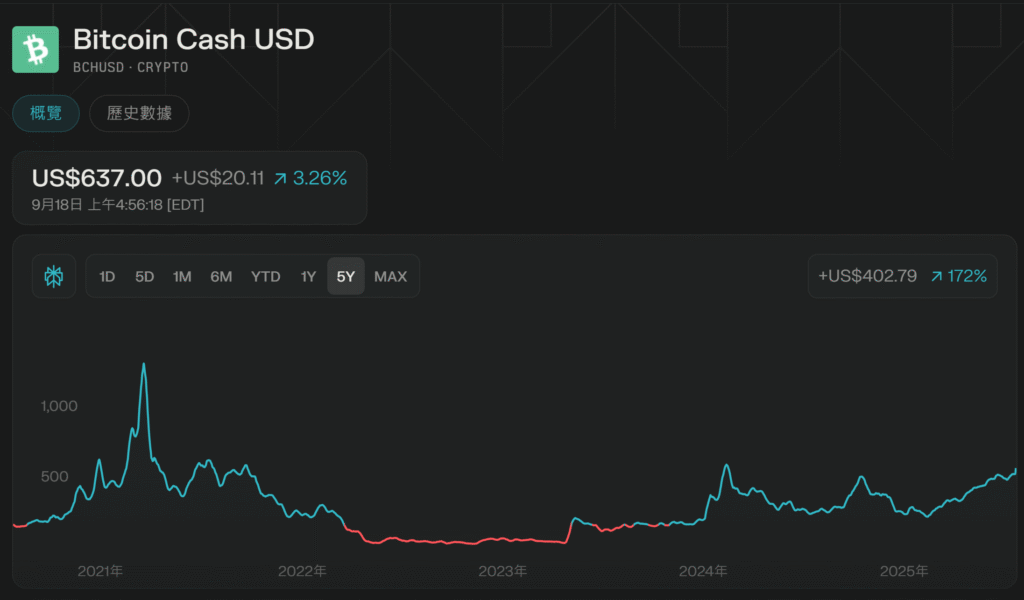Click the active 5Y range button
Screen dimensions: 1024x600
point(346,277)
